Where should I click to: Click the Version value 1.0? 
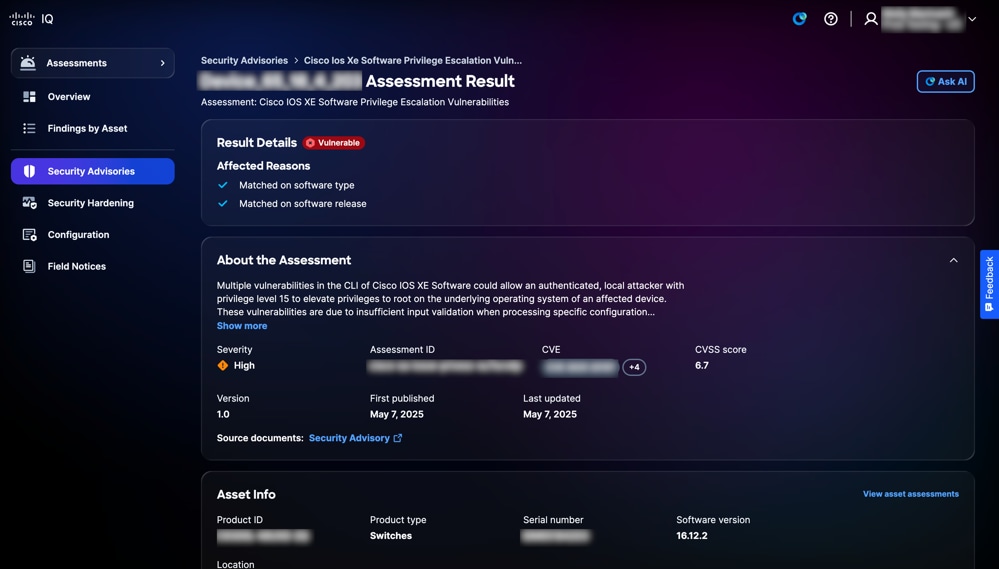[223, 414]
